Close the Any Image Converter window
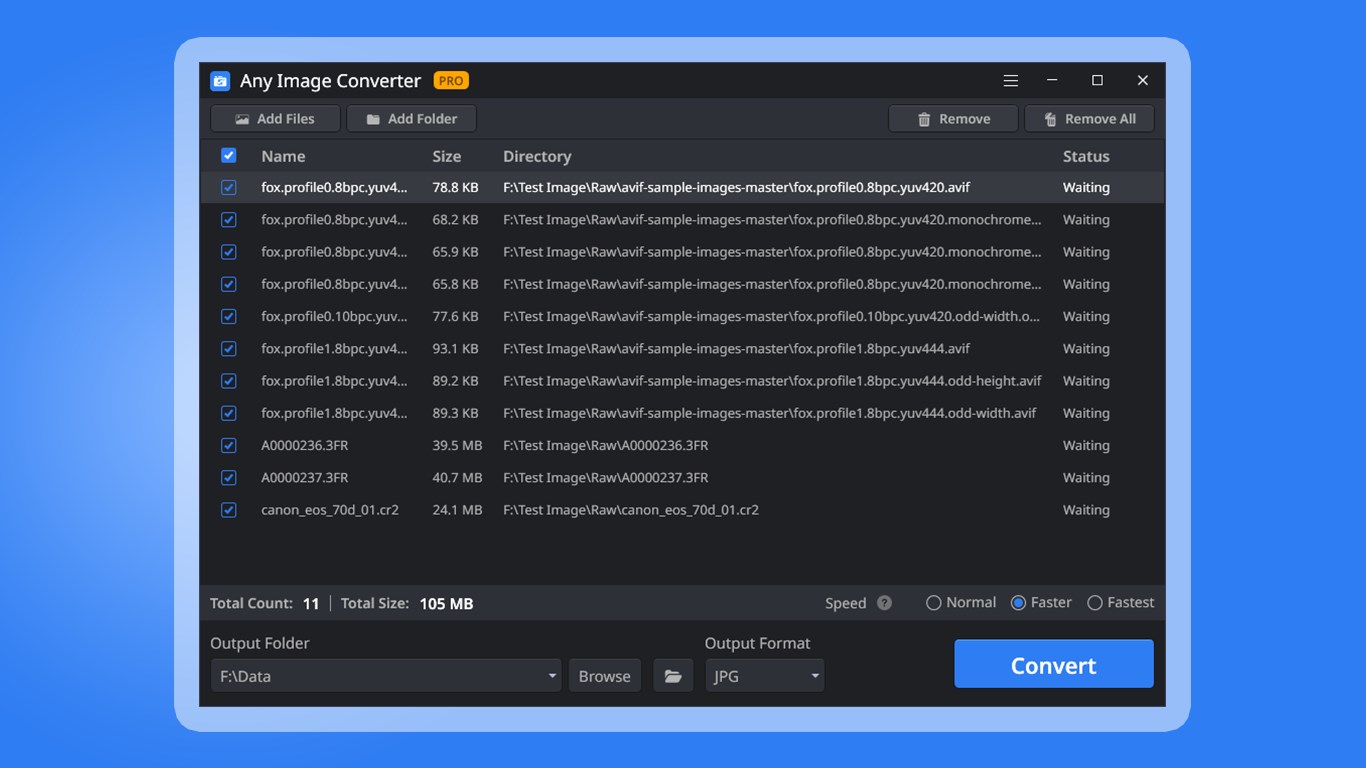 1143,80
